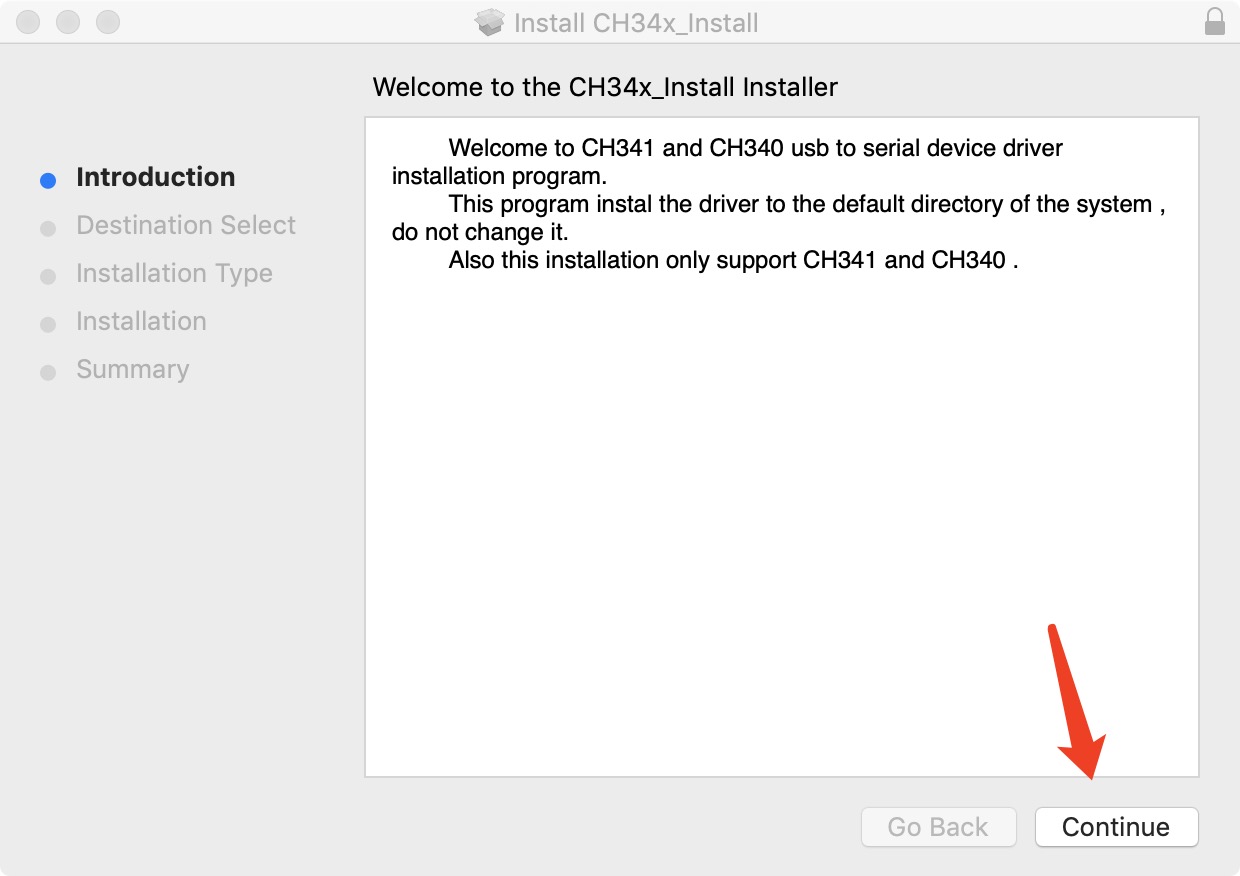Select the Introduction step in the sidebar

[x=155, y=177]
